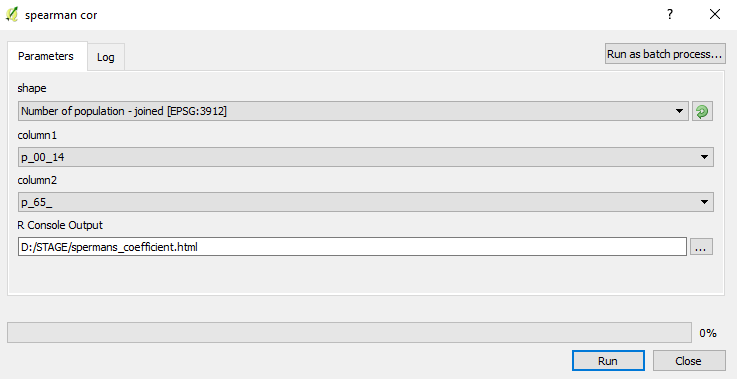Click the R Console Output path field
The image size is (737, 379).
353,247
